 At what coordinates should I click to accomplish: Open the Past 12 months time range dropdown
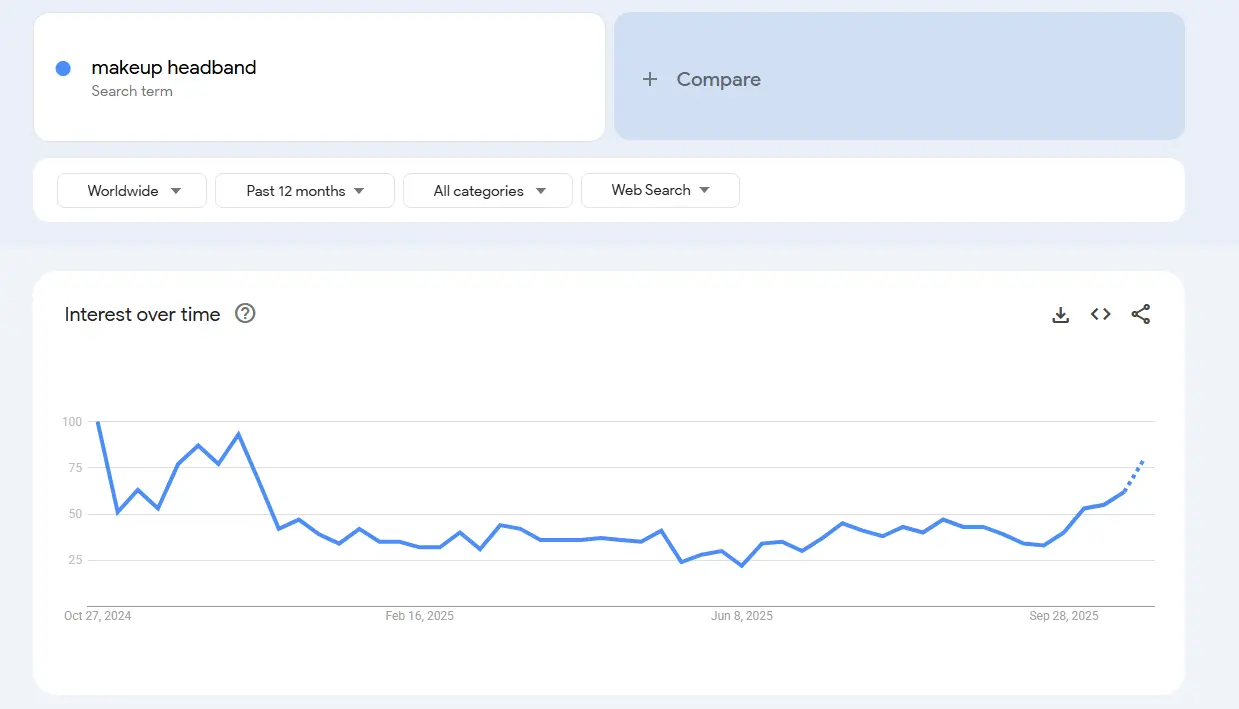coord(305,191)
